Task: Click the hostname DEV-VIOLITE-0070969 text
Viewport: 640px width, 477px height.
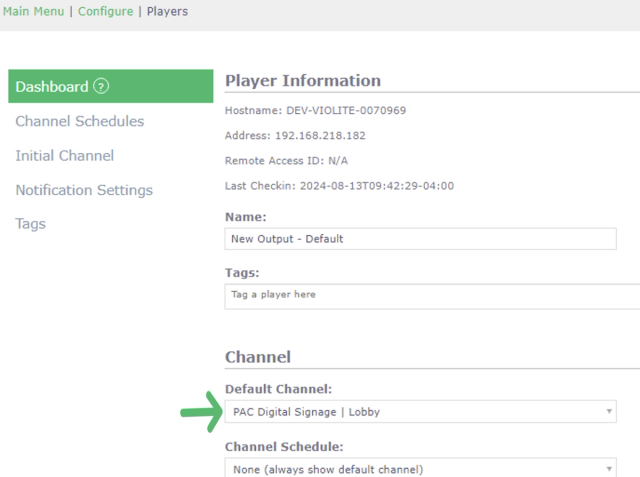Action: click(346, 111)
